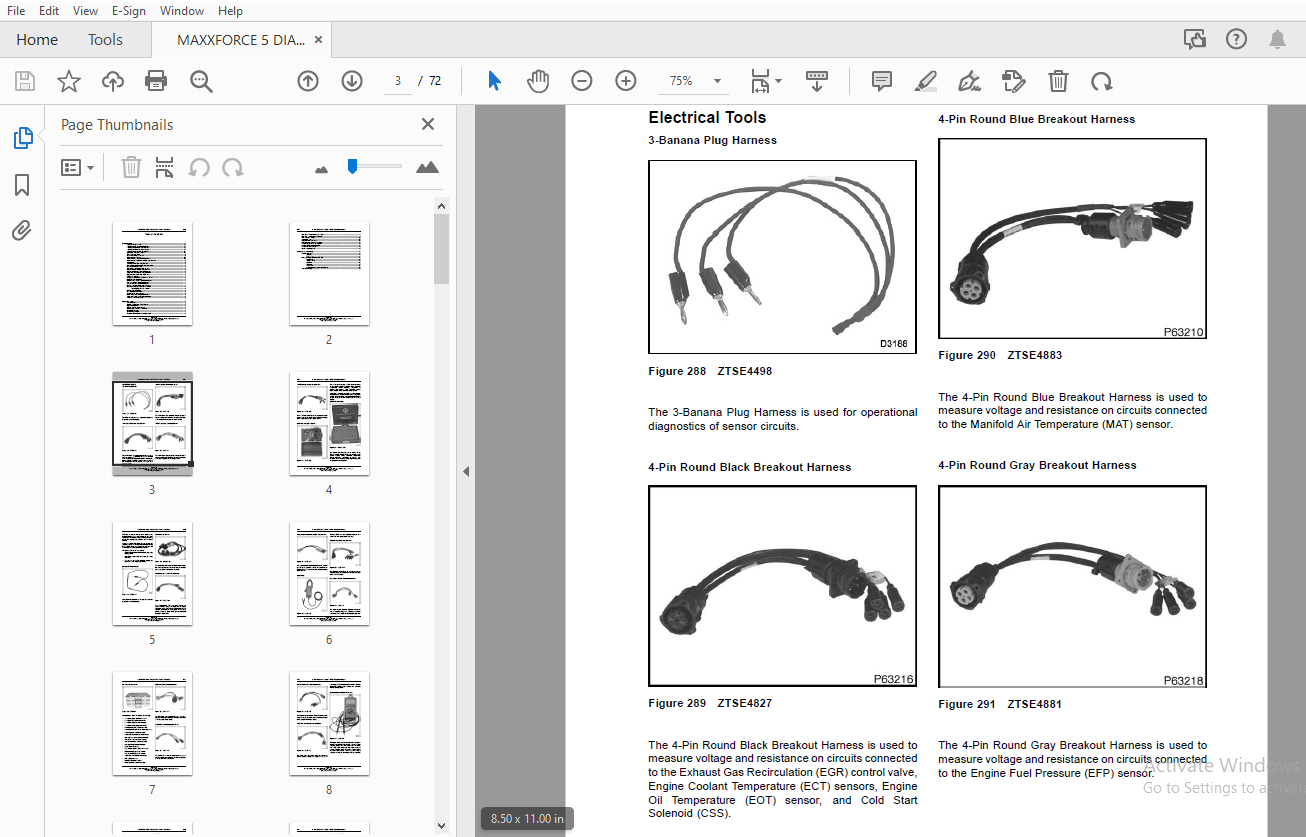The width and height of the screenshot is (1306, 837).
Task: Click the fit page scrolling icon
Action: pos(761,81)
